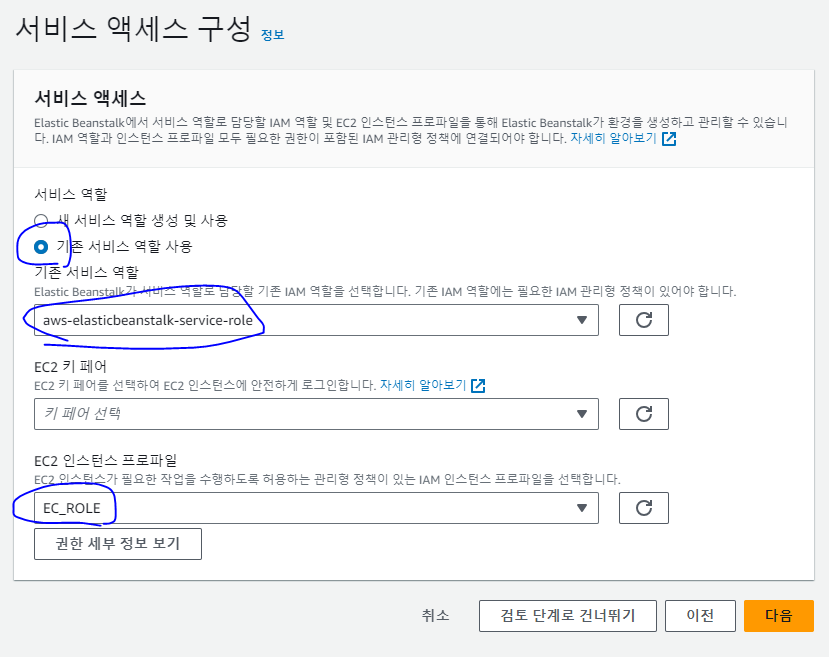Open the EC_ROLE instance profile dropdown

[316, 508]
